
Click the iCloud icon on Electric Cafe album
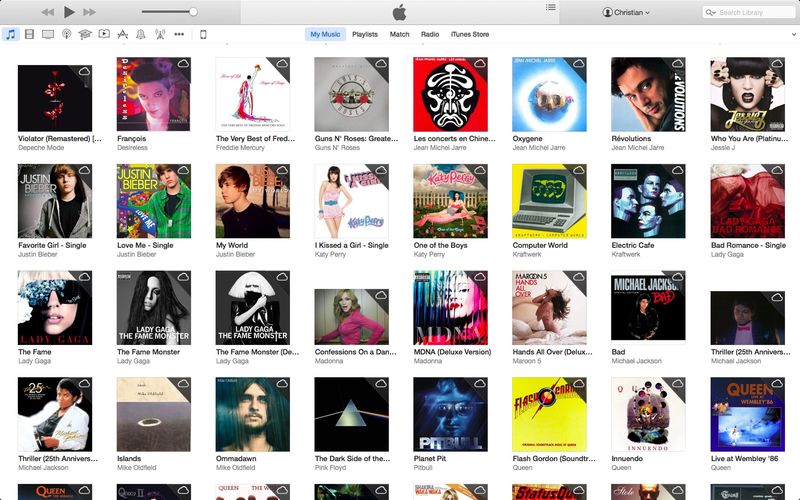tap(678, 170)
